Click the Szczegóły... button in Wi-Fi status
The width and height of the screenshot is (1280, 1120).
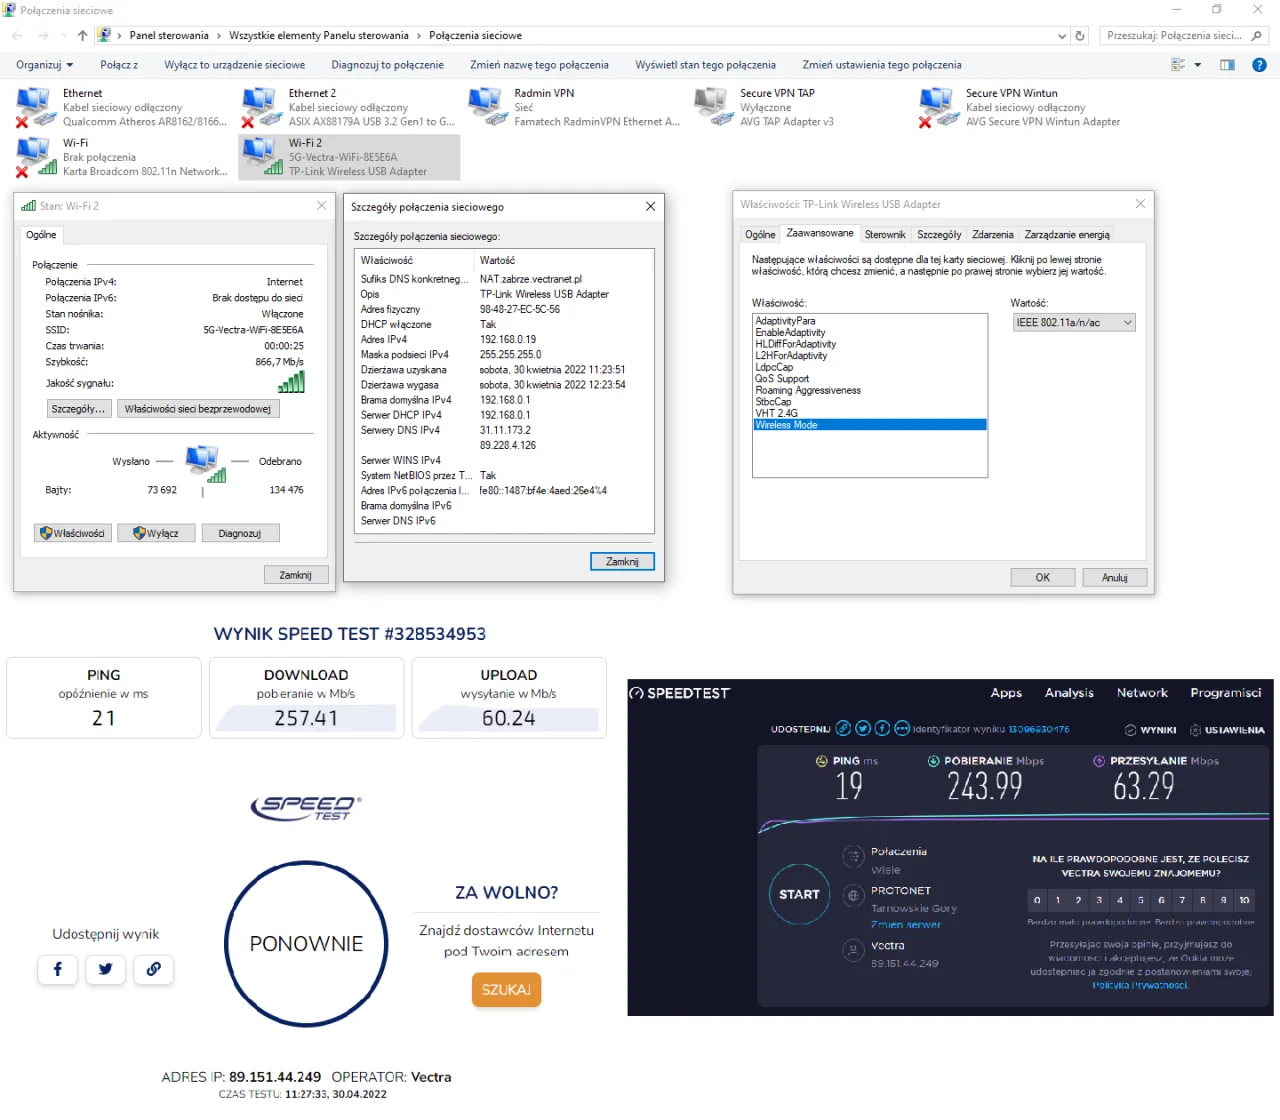tap(78, 409)
